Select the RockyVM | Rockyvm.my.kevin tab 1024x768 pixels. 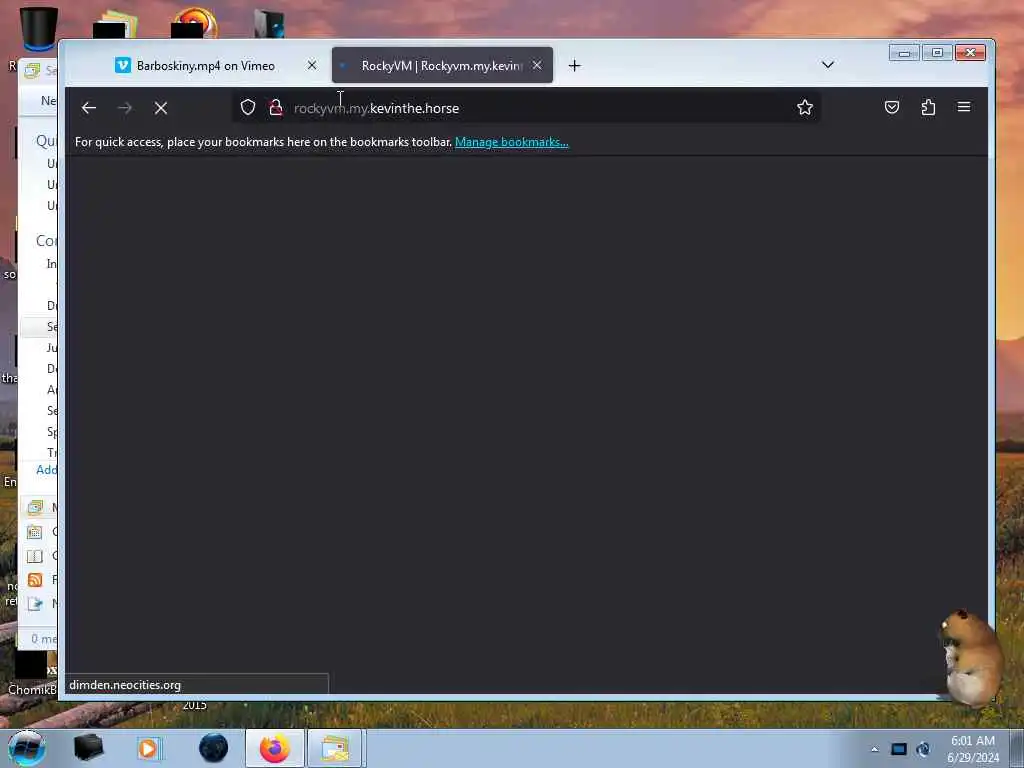[x=442, y=65]
